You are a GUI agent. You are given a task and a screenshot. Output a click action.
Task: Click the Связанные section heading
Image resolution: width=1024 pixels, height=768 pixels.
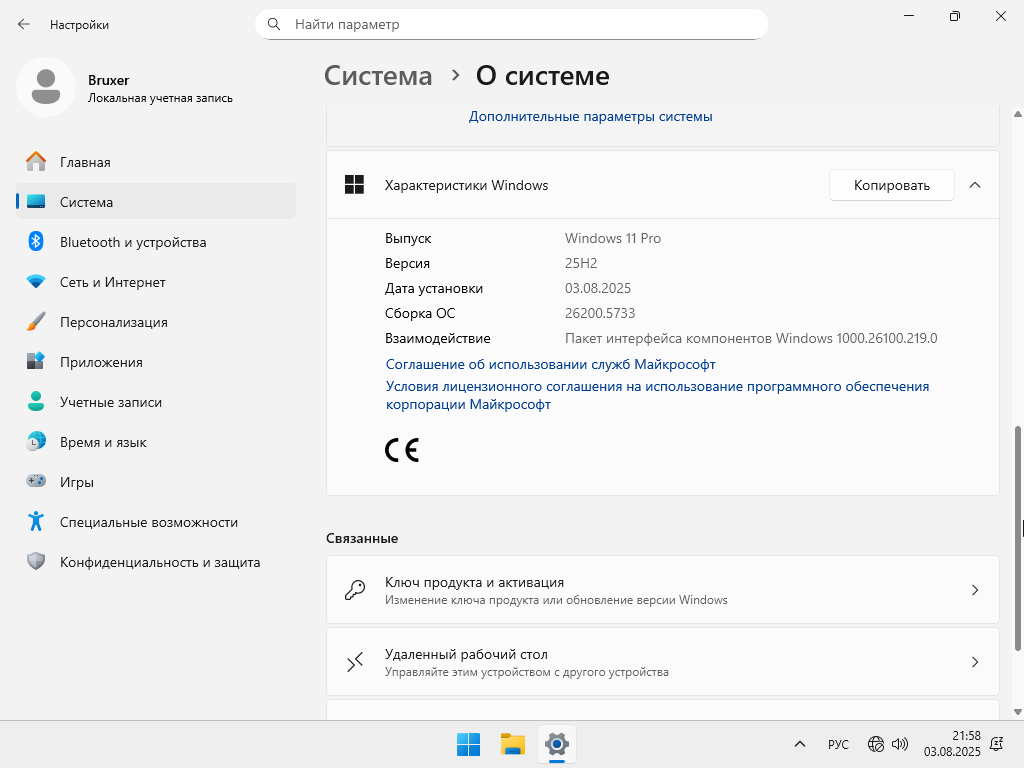click(362, 538)
